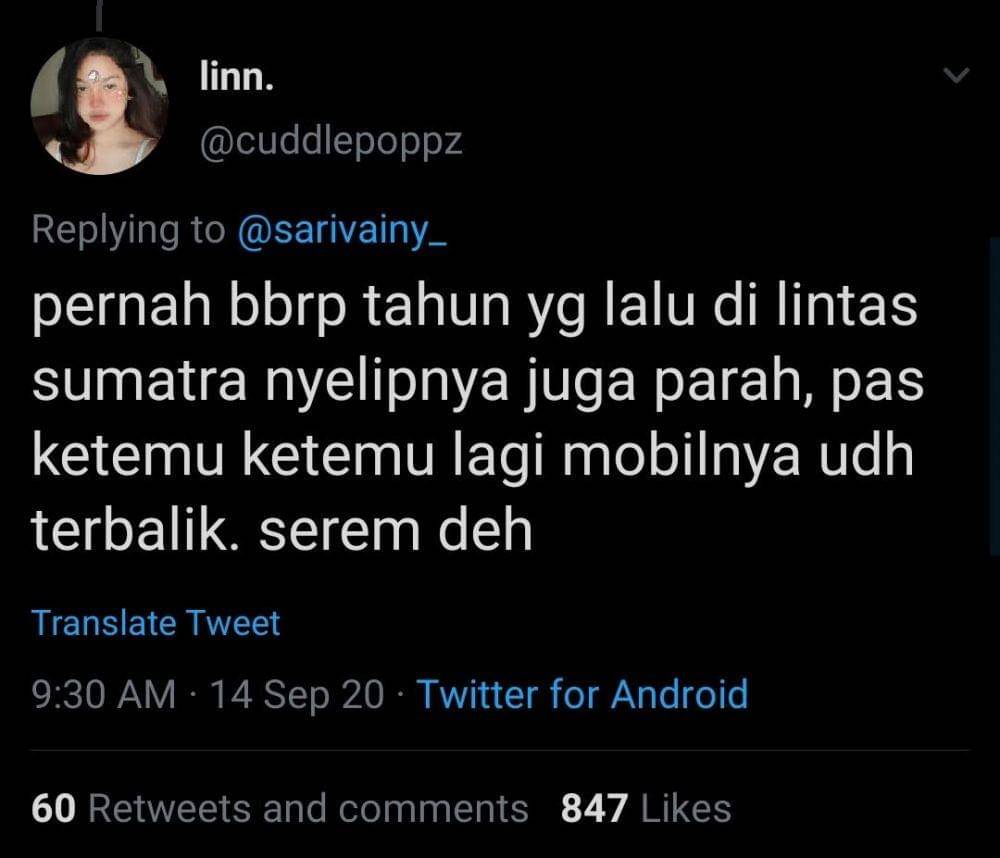1000x858 pixels.
Task: Click the Replying to label
Action: click(128, 230)
